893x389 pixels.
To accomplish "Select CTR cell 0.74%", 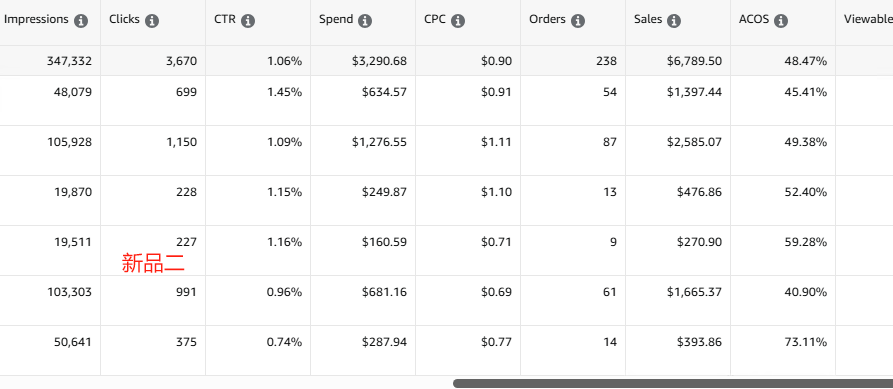I will 285,342.
